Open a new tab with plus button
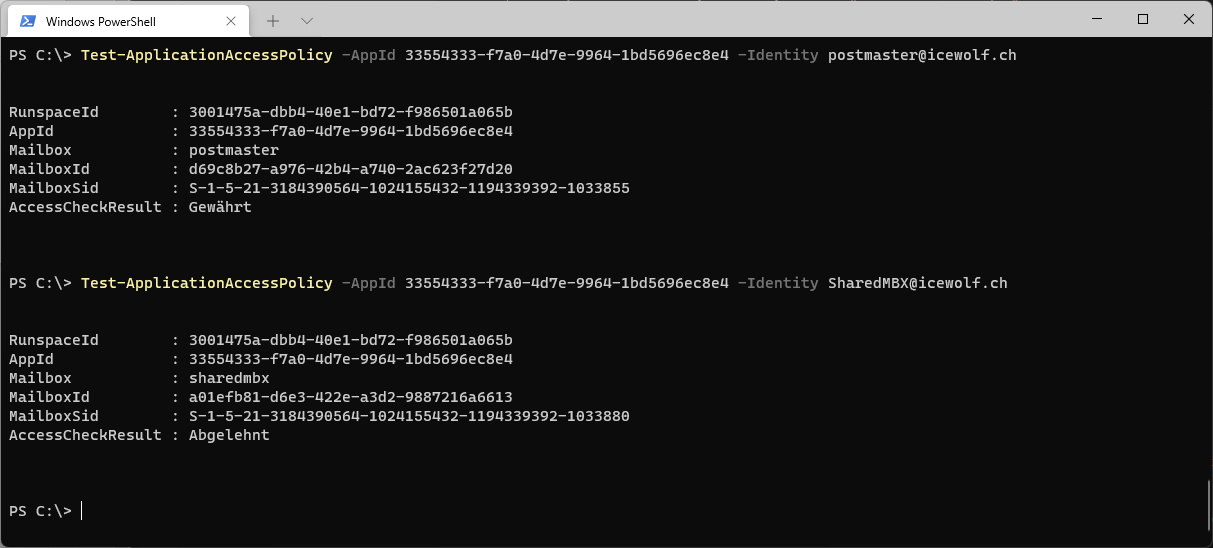This screenshot has width=1213, height=548. [272, 21]
